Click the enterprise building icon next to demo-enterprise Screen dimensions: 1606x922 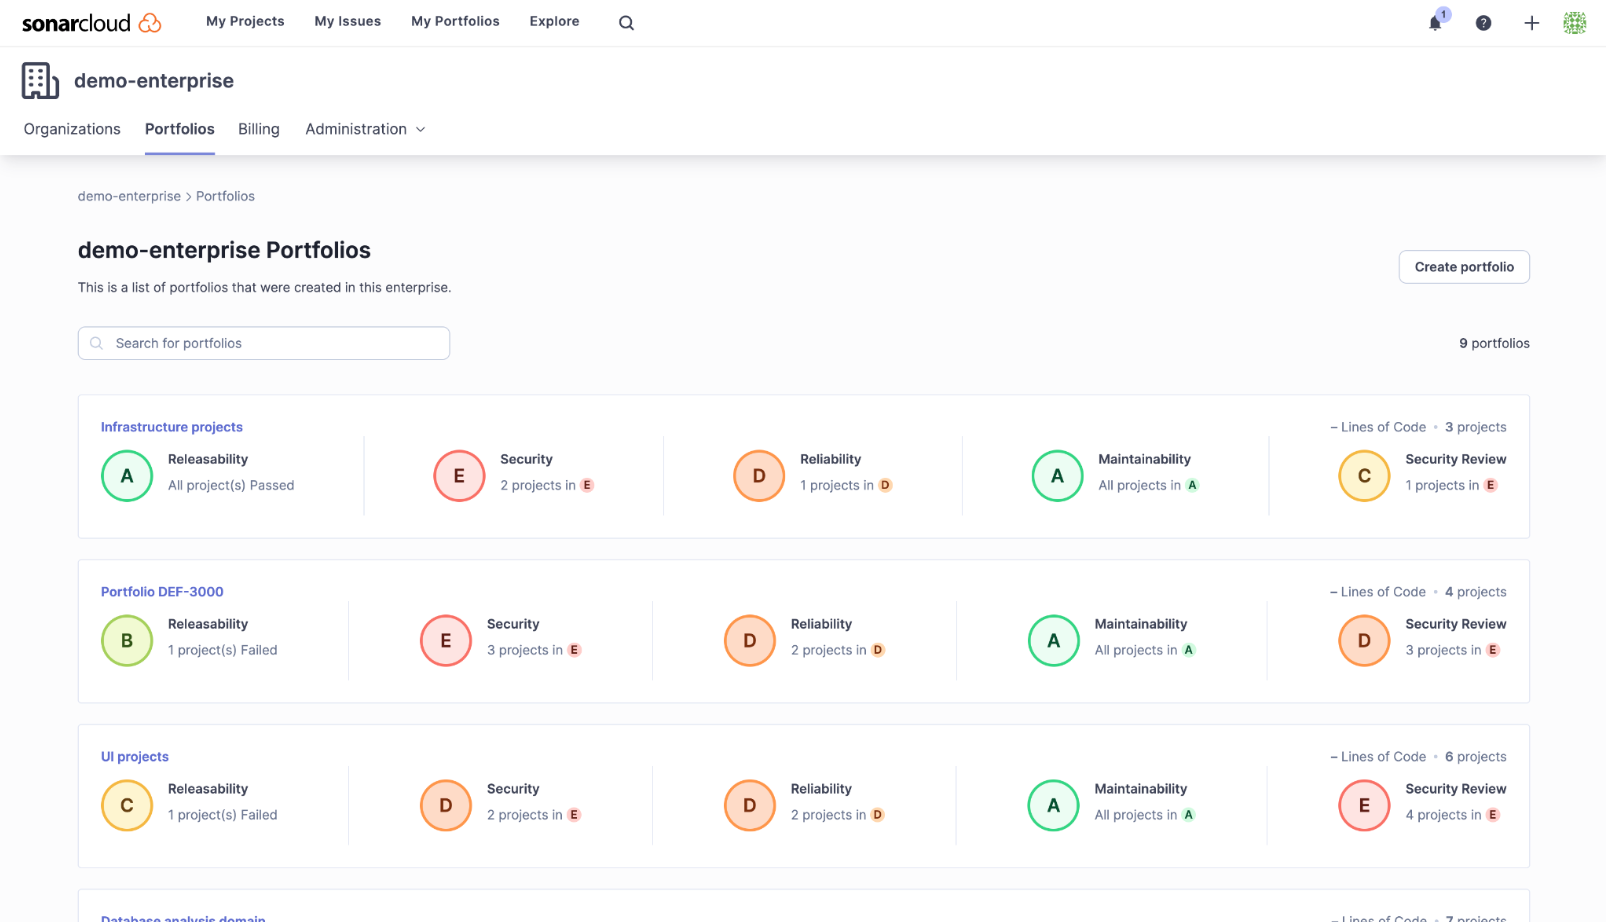(39, 80)
